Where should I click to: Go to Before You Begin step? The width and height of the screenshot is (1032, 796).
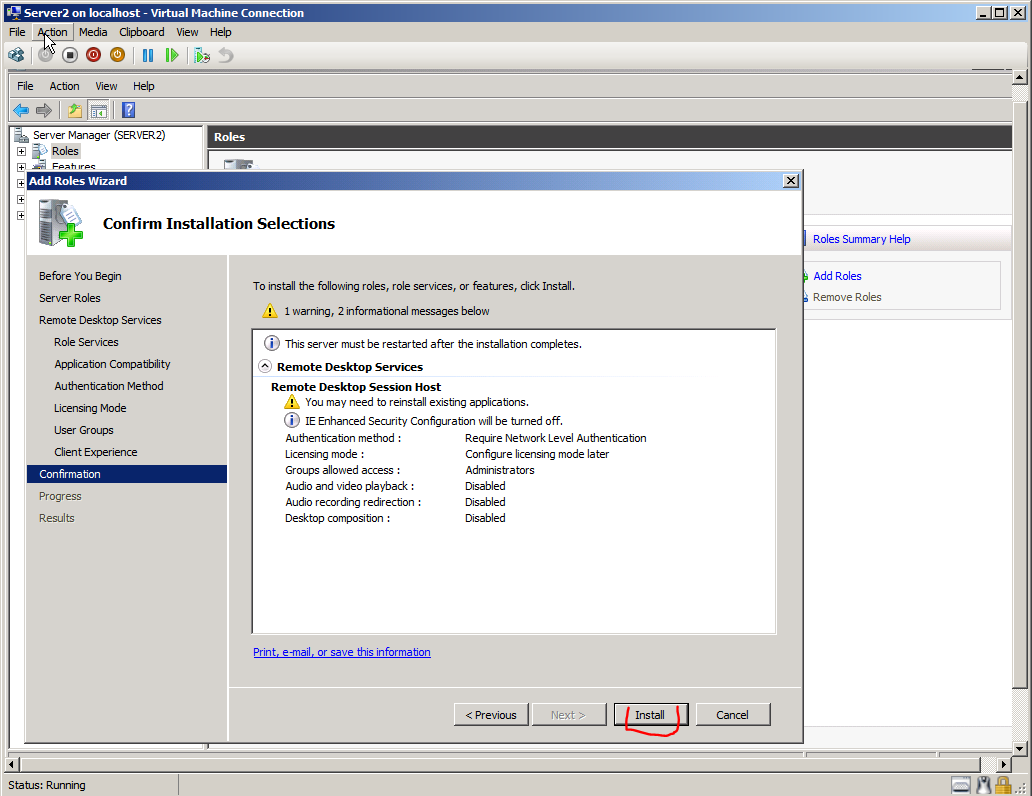click(80, 276)
